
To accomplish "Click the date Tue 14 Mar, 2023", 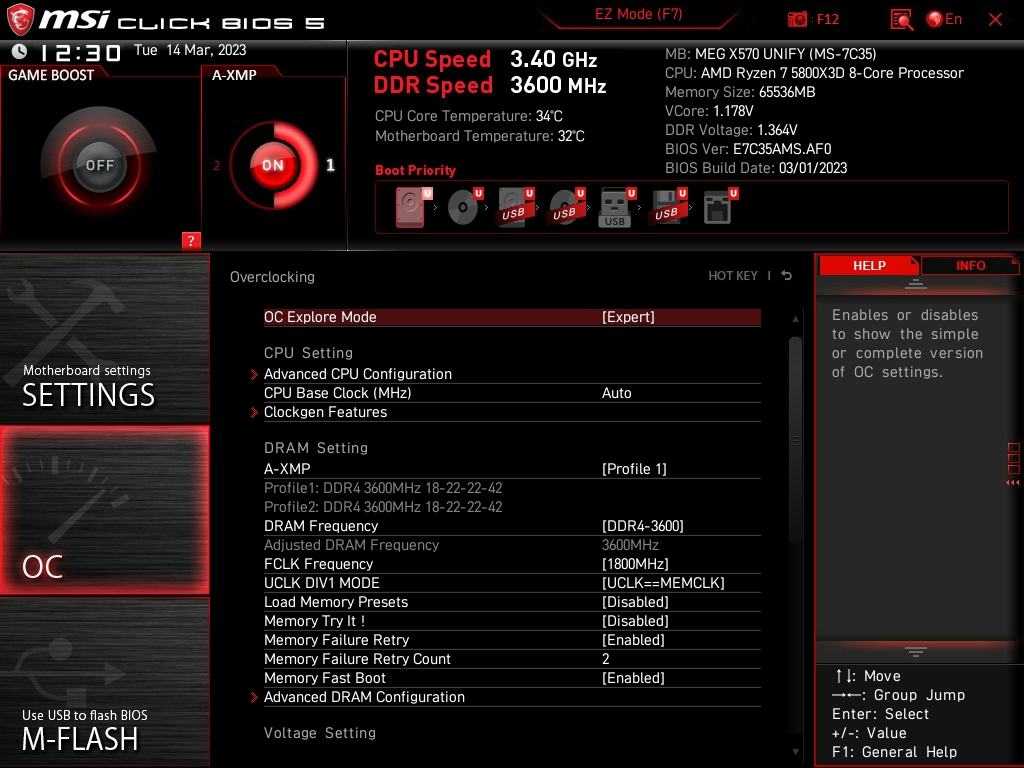I will coord(190,50).
